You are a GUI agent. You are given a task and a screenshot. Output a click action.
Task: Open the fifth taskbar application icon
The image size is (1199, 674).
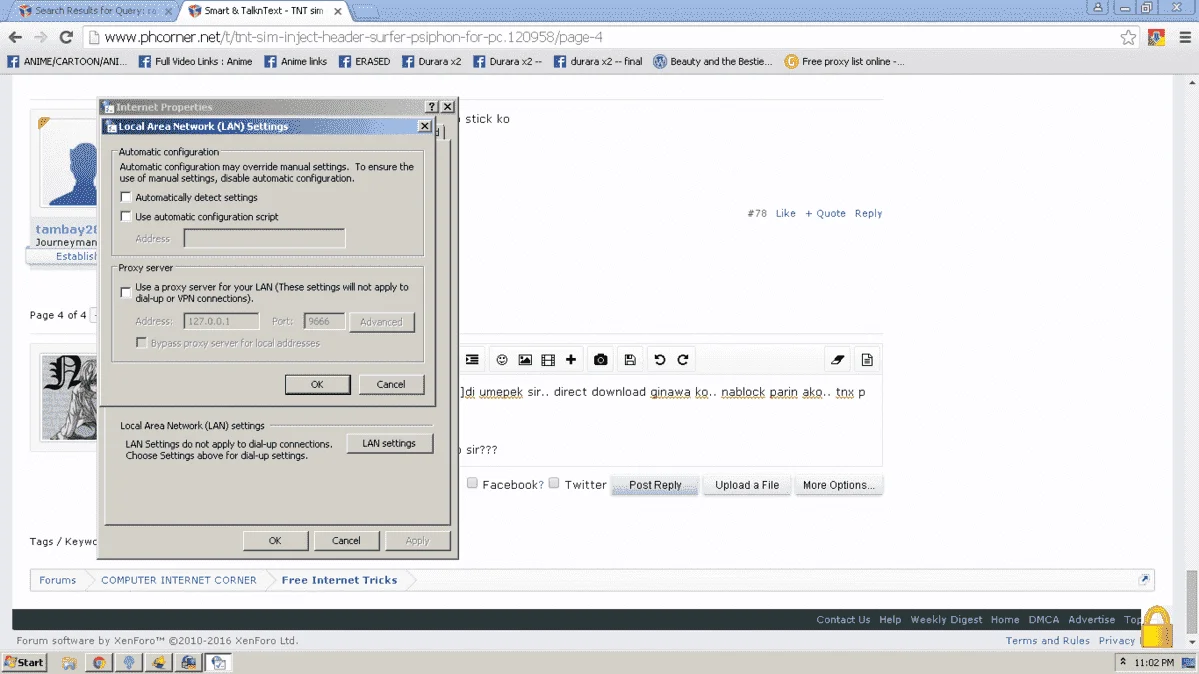pyautogui.click(x=188, y=663)
